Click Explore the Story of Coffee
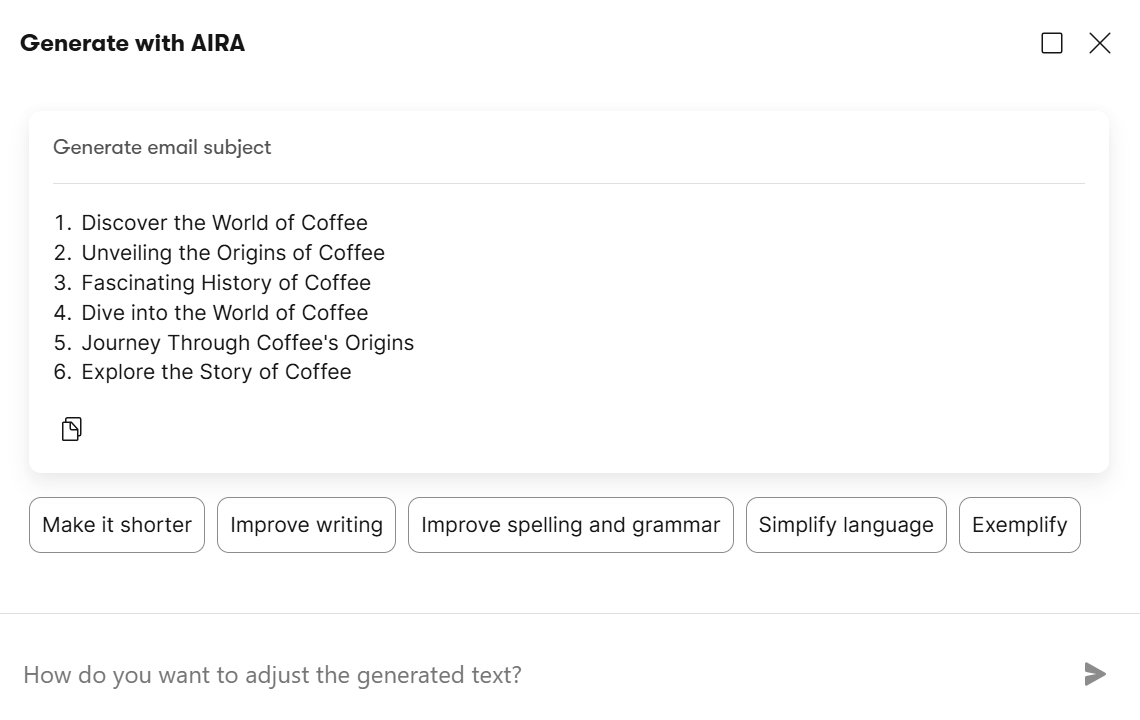1140x720 pixels. (216, 372)
